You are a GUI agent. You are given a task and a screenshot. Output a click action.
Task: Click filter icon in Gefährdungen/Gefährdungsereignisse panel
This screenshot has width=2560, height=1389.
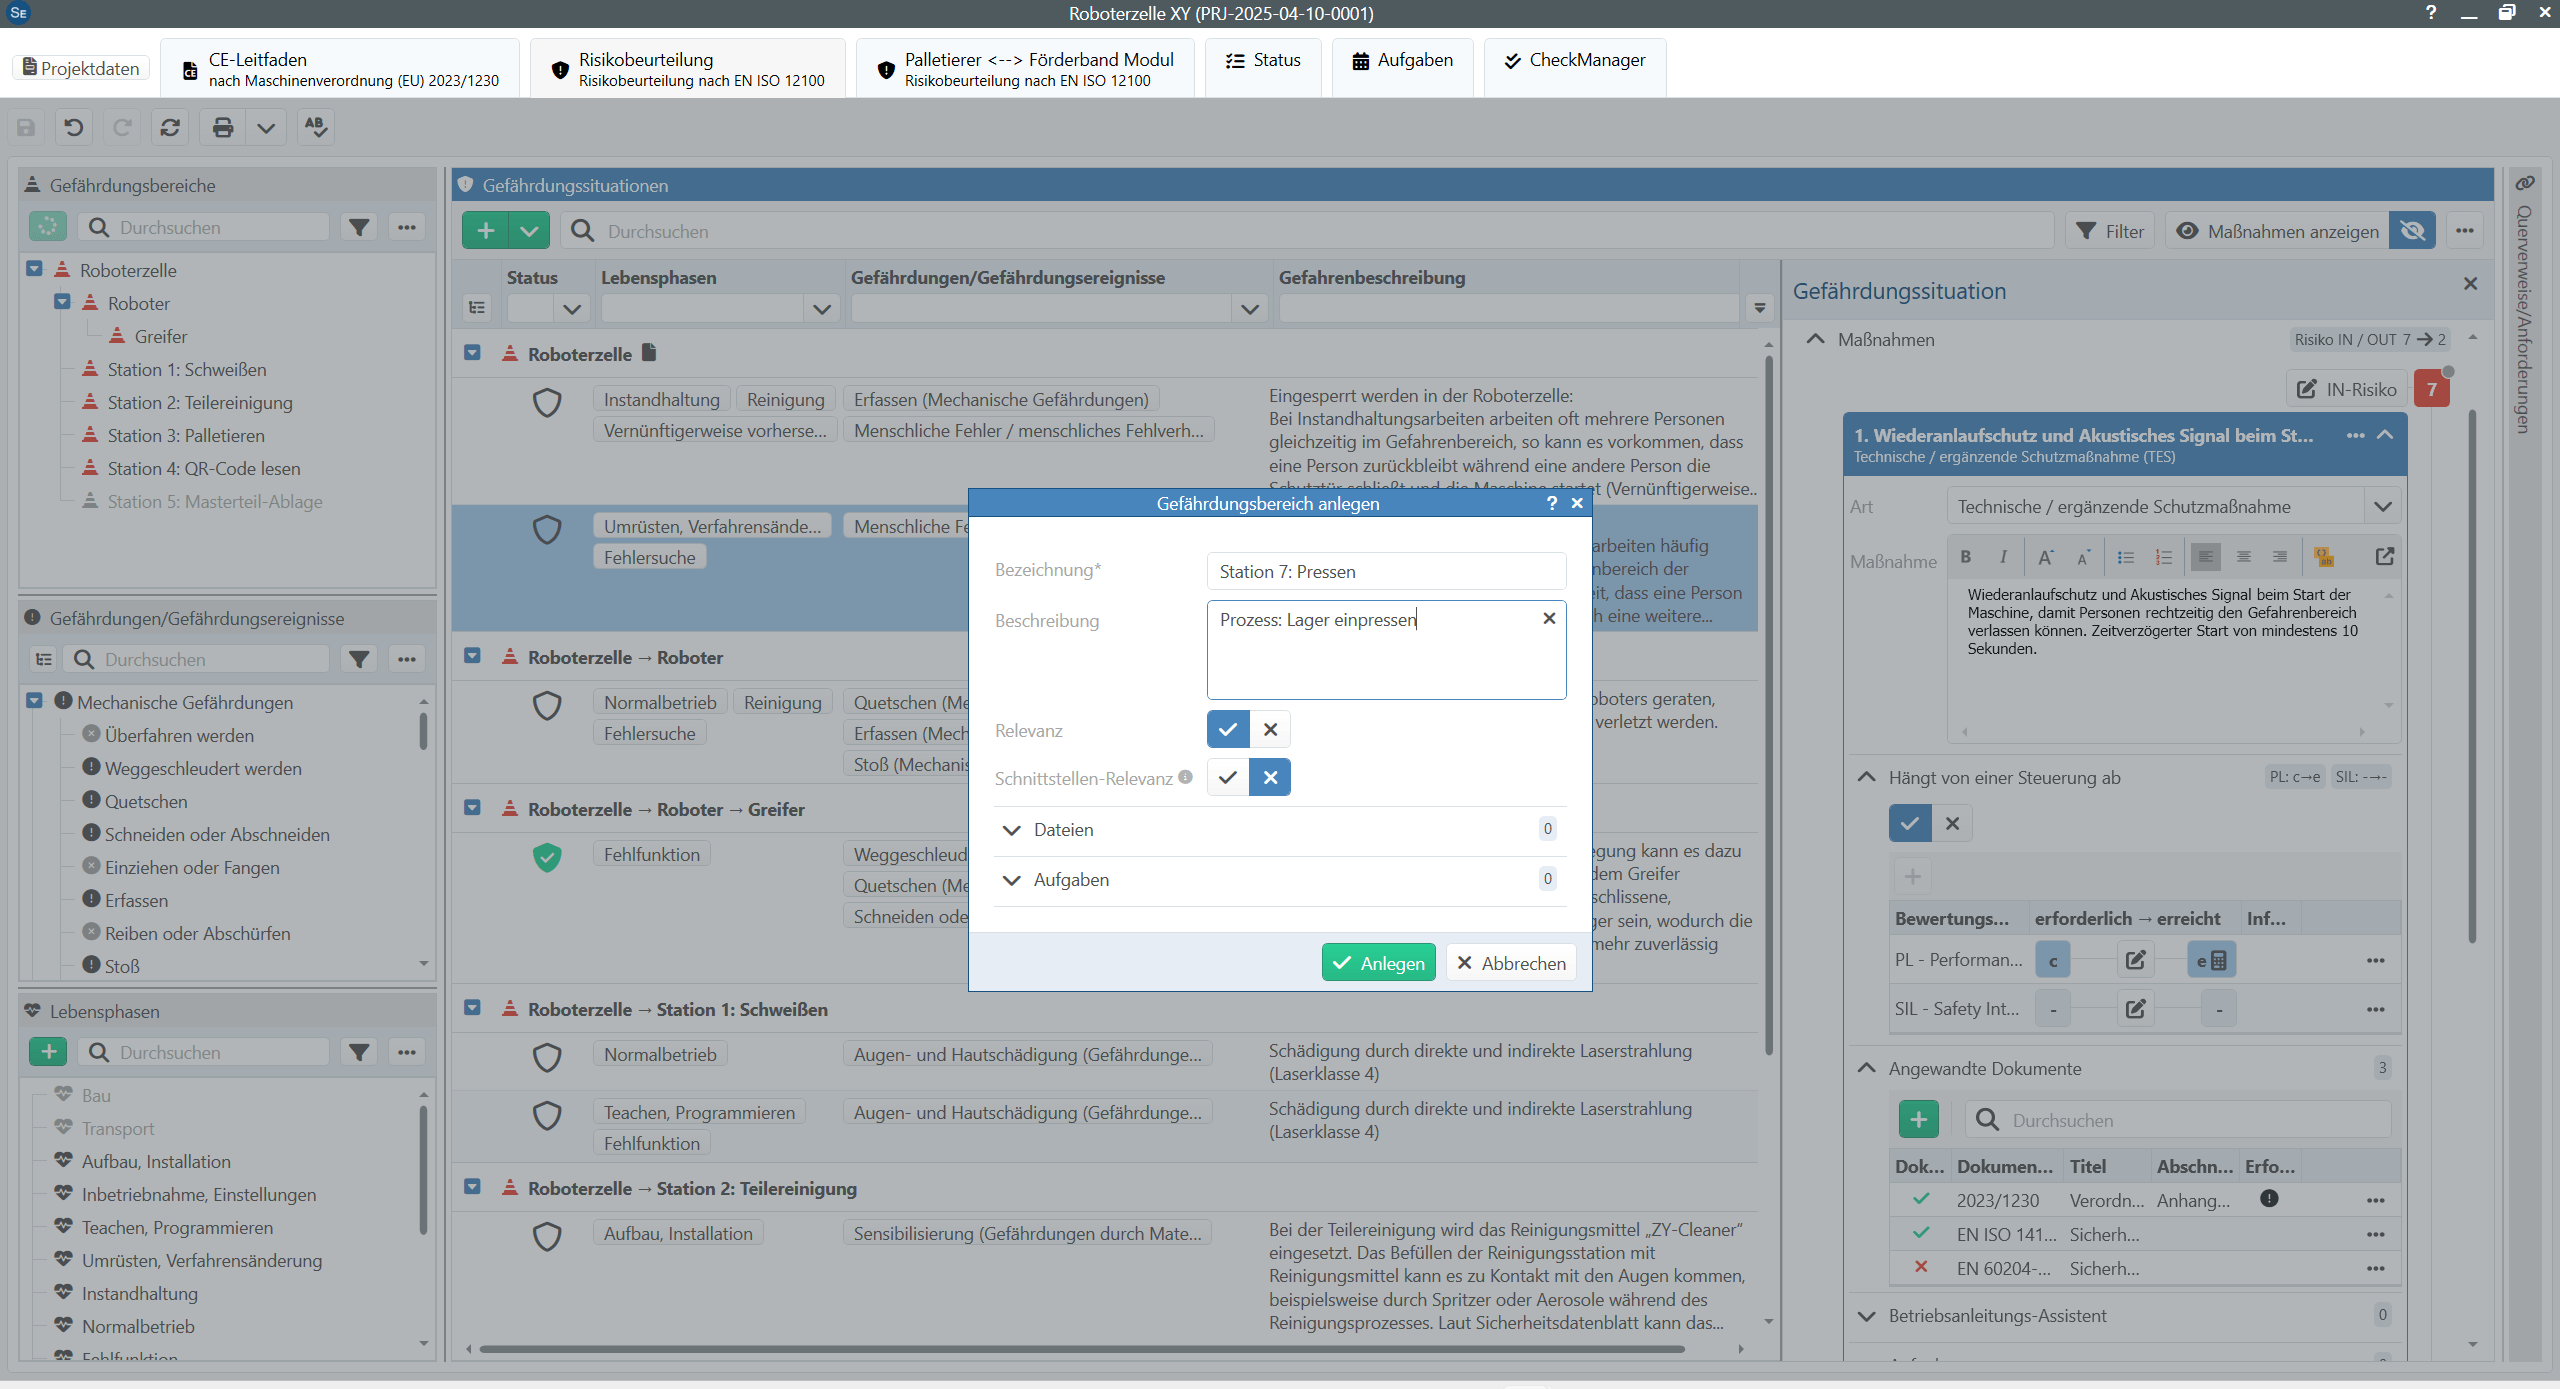(358, 659)
